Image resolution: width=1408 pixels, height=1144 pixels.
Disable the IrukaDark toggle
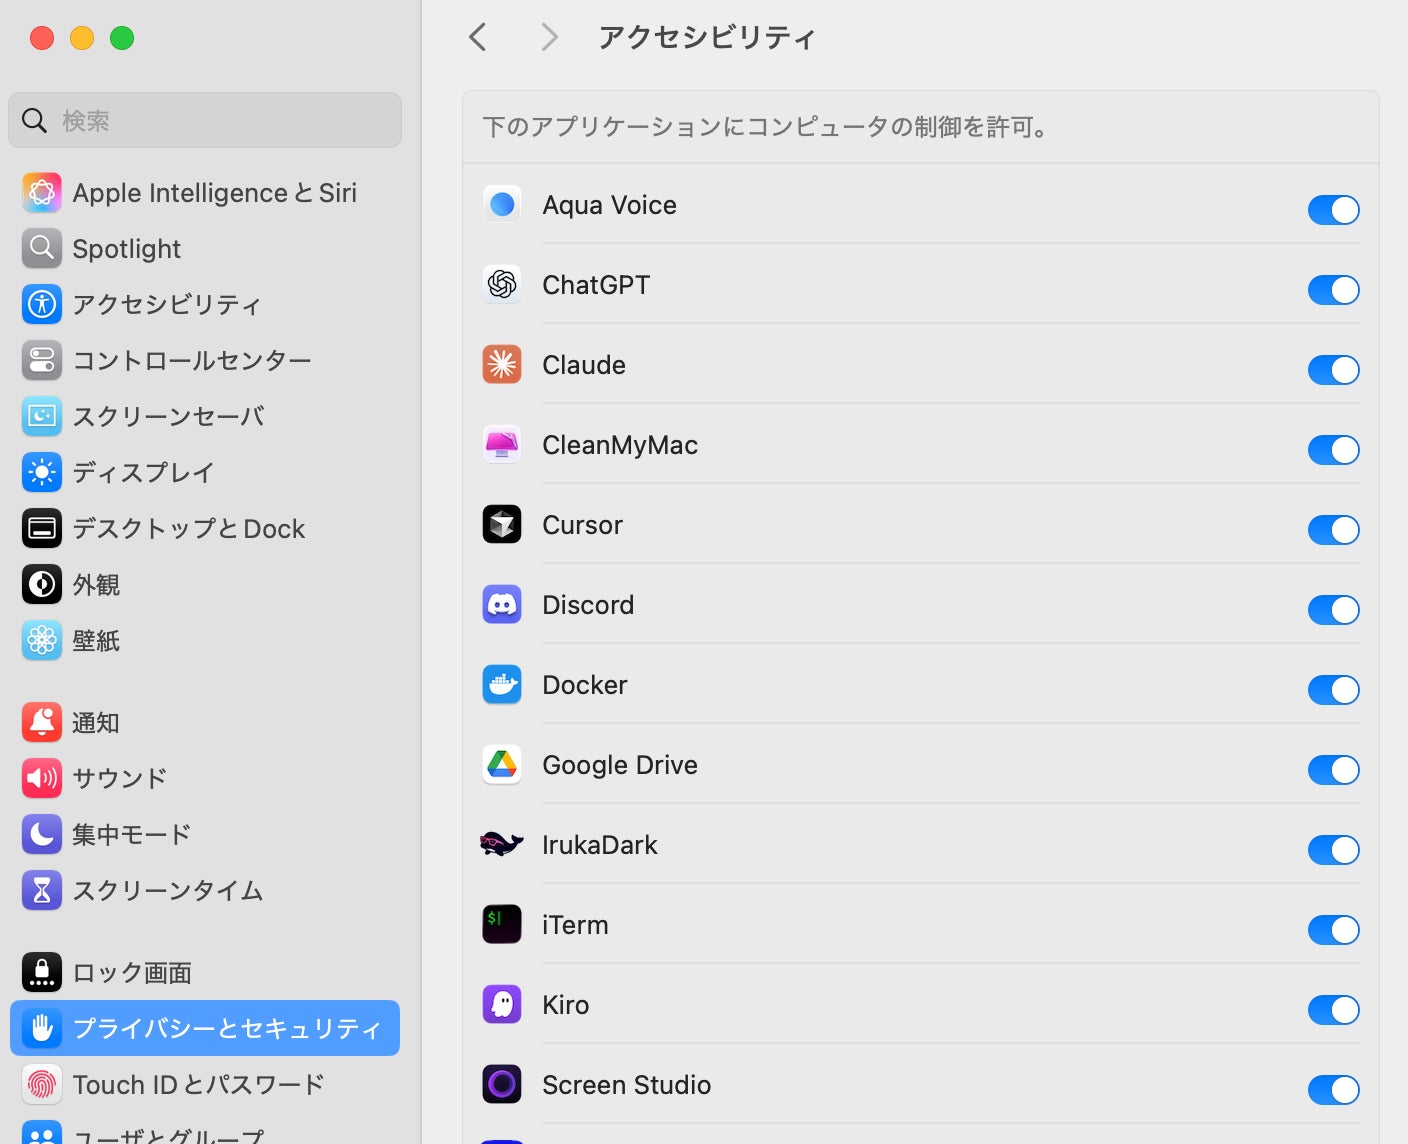(1334, 850)
